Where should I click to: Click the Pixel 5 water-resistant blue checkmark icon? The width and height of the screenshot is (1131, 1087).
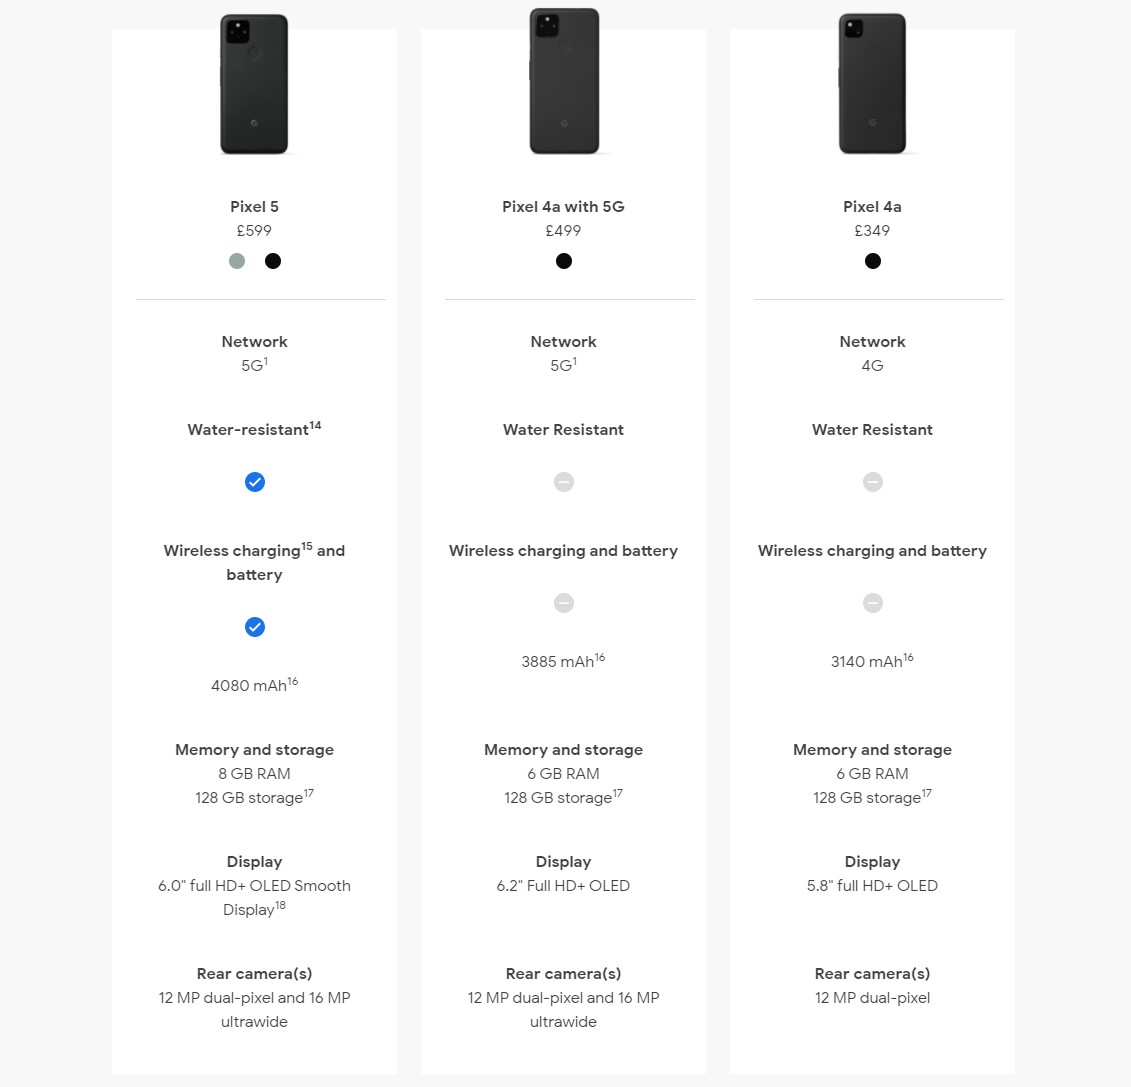[x=255, y=482]
